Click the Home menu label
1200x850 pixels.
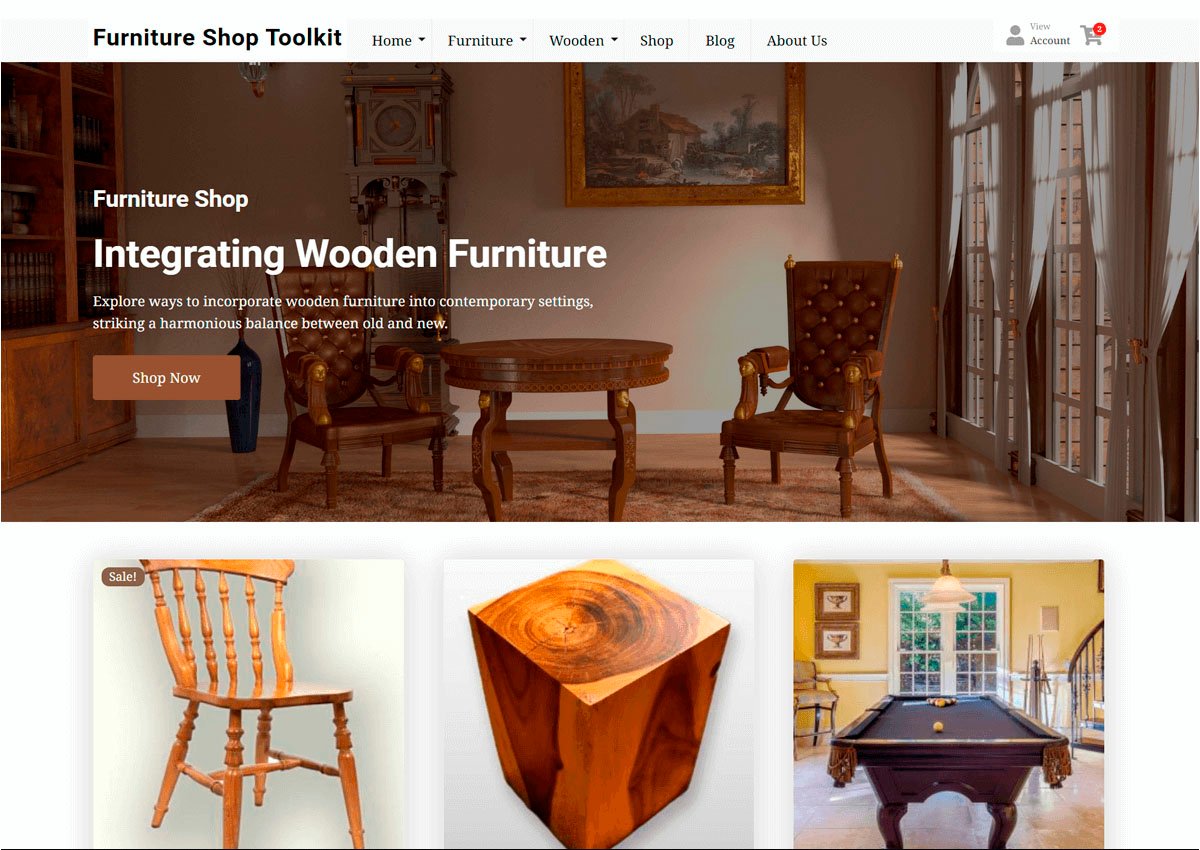coord(392,40)
